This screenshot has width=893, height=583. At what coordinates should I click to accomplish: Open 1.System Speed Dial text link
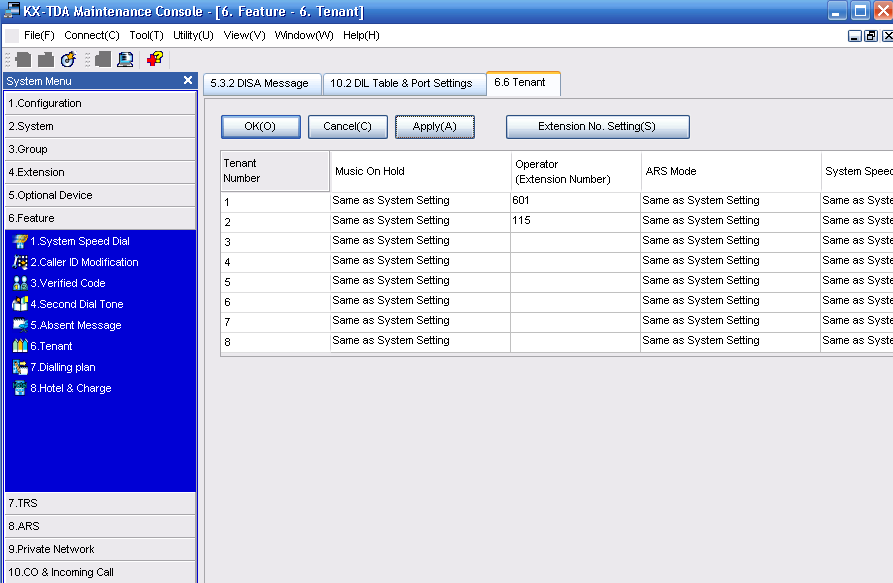(x=80, y=241)
